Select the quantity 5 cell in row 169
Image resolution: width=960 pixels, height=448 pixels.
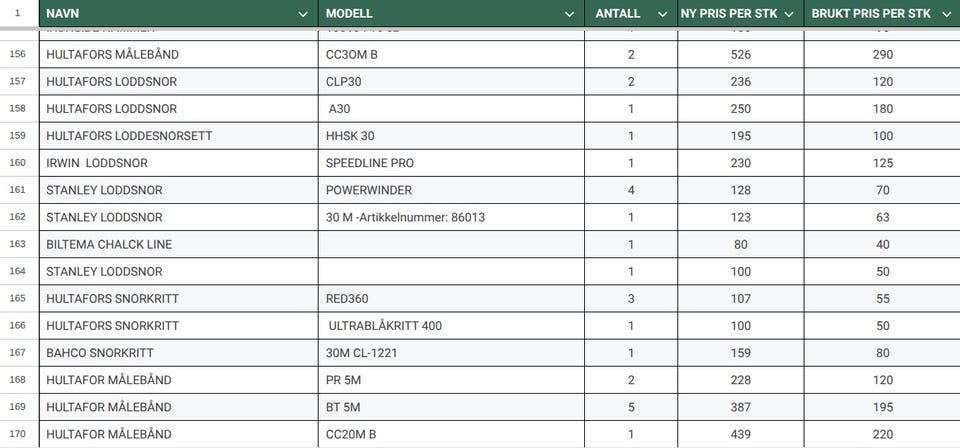[x=631, y=407]
